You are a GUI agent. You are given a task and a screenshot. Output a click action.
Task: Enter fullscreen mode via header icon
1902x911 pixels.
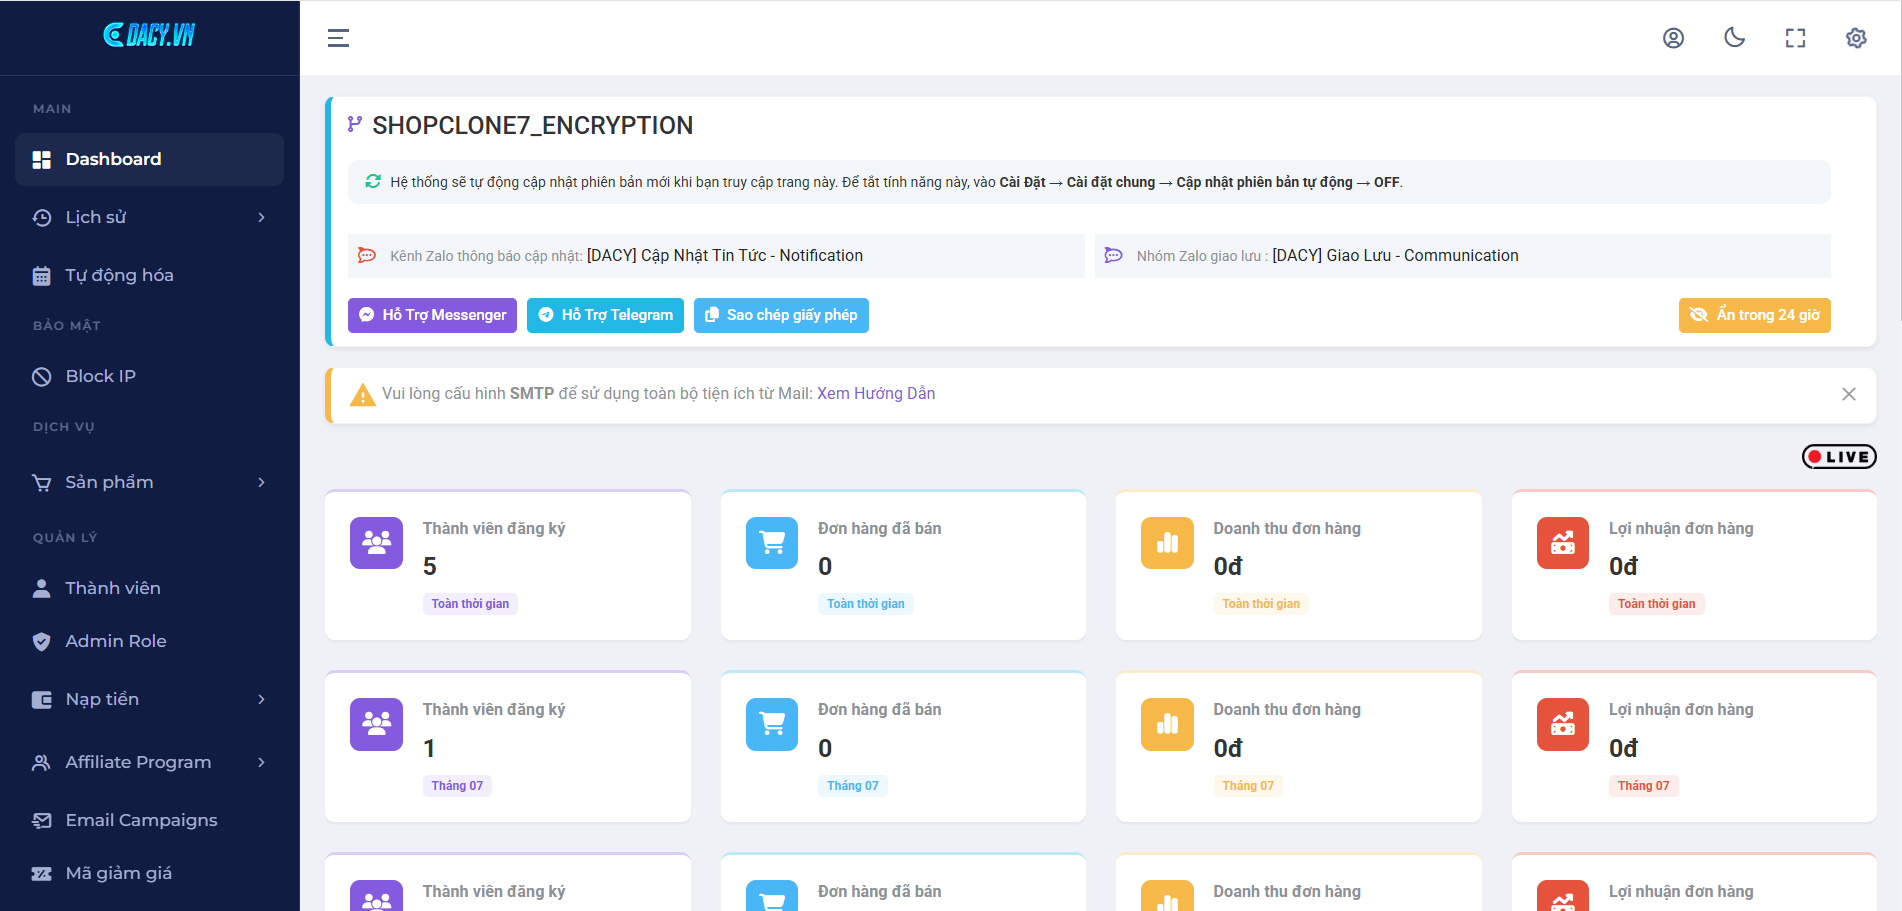[x=1795, y=38]
